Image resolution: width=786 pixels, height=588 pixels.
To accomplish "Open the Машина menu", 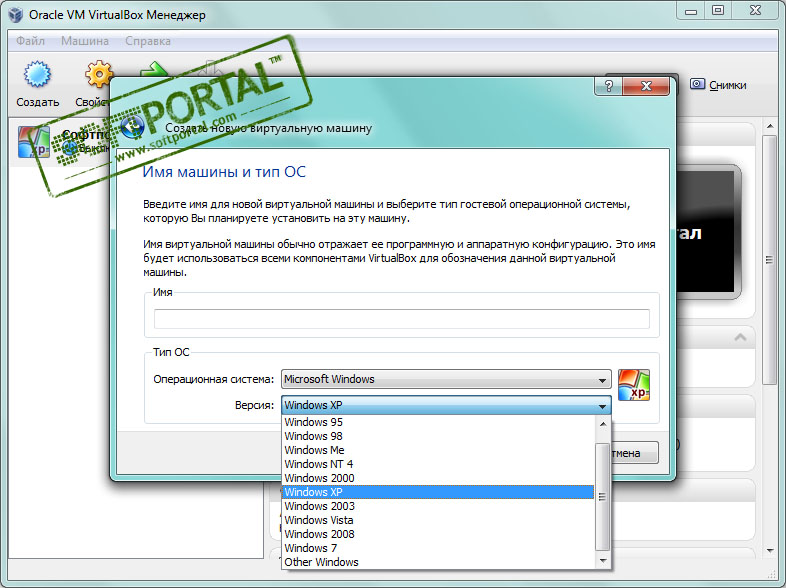I will (85, 41).
